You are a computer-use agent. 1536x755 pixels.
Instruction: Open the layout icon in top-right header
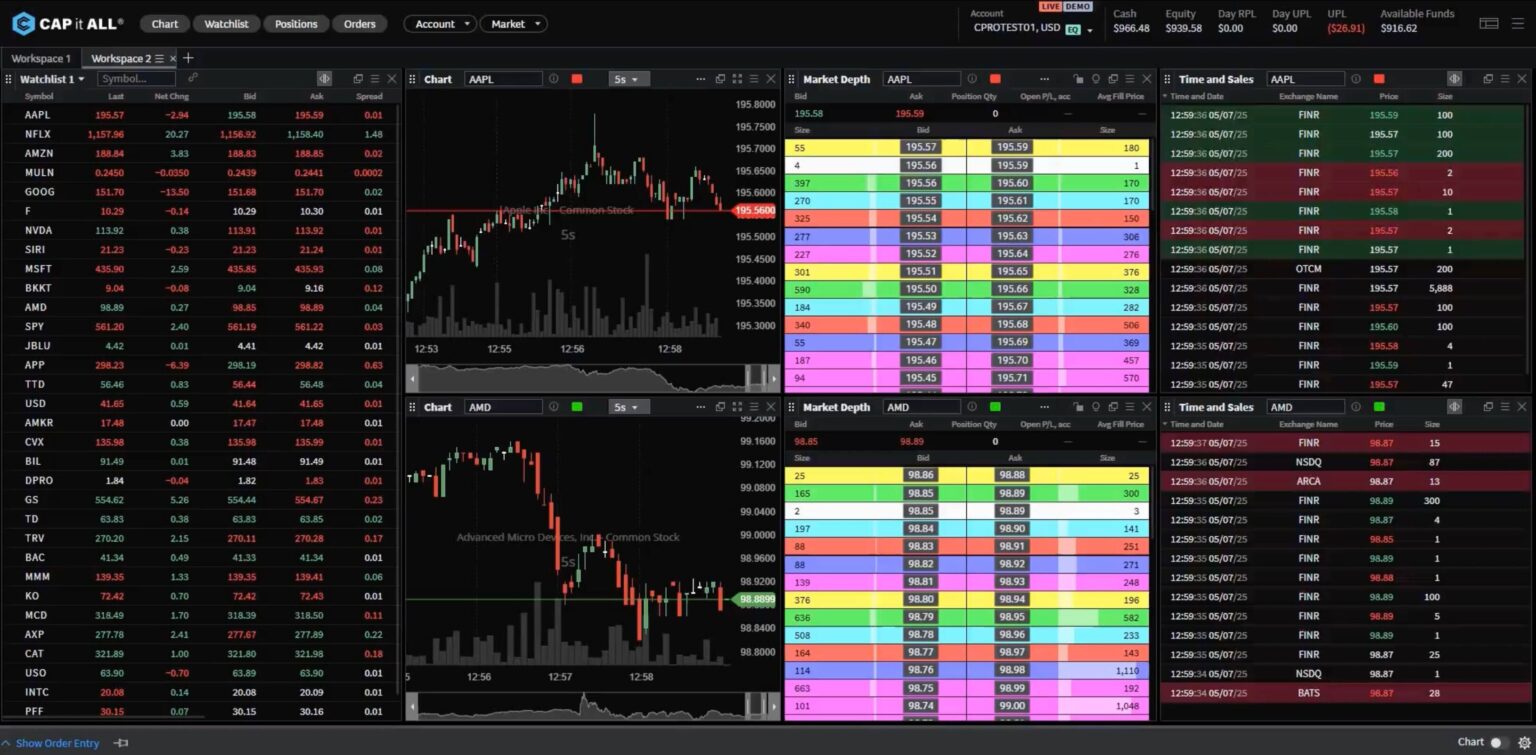click(x=1489, y=23)
